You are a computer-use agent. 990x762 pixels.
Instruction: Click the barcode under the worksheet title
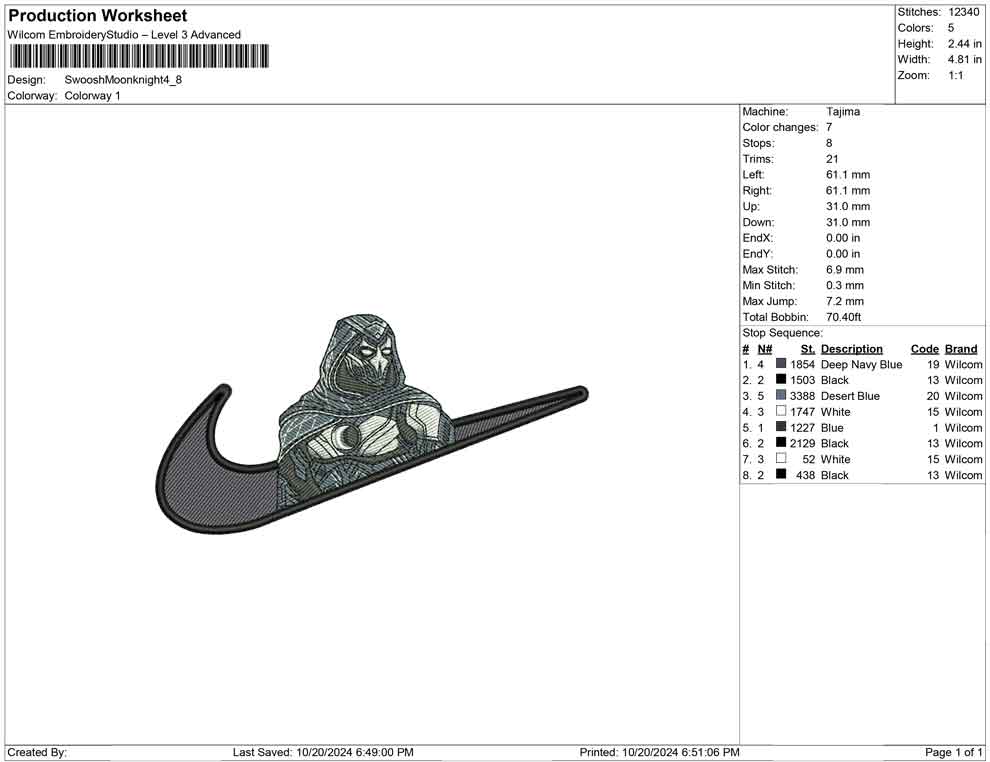point(139,56)
